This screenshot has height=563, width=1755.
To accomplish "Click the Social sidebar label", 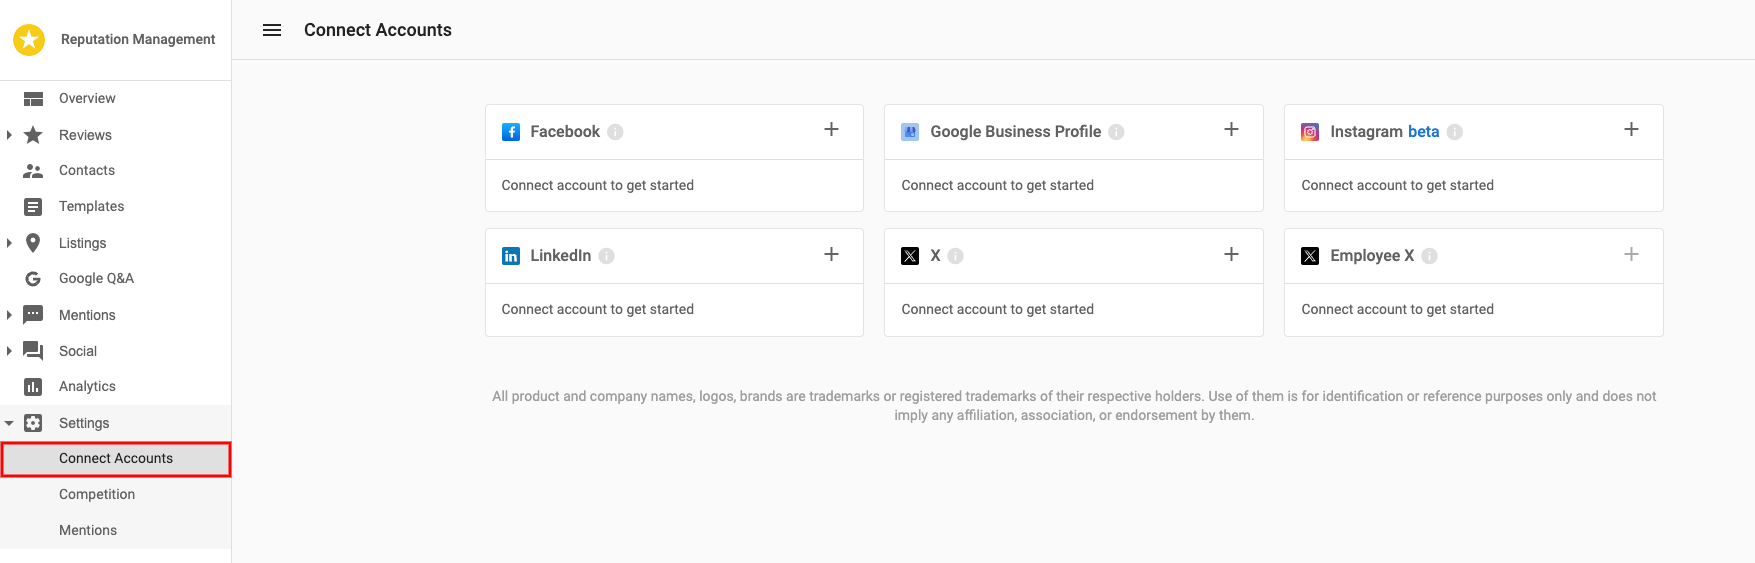I will tap(78, 351).
